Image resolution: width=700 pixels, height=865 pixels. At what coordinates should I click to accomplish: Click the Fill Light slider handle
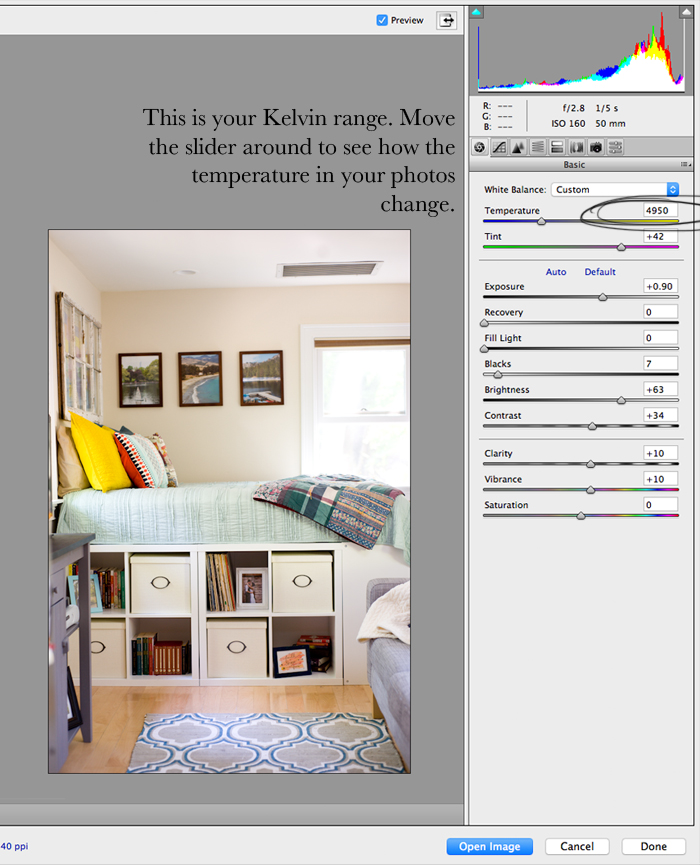(484, 349)
